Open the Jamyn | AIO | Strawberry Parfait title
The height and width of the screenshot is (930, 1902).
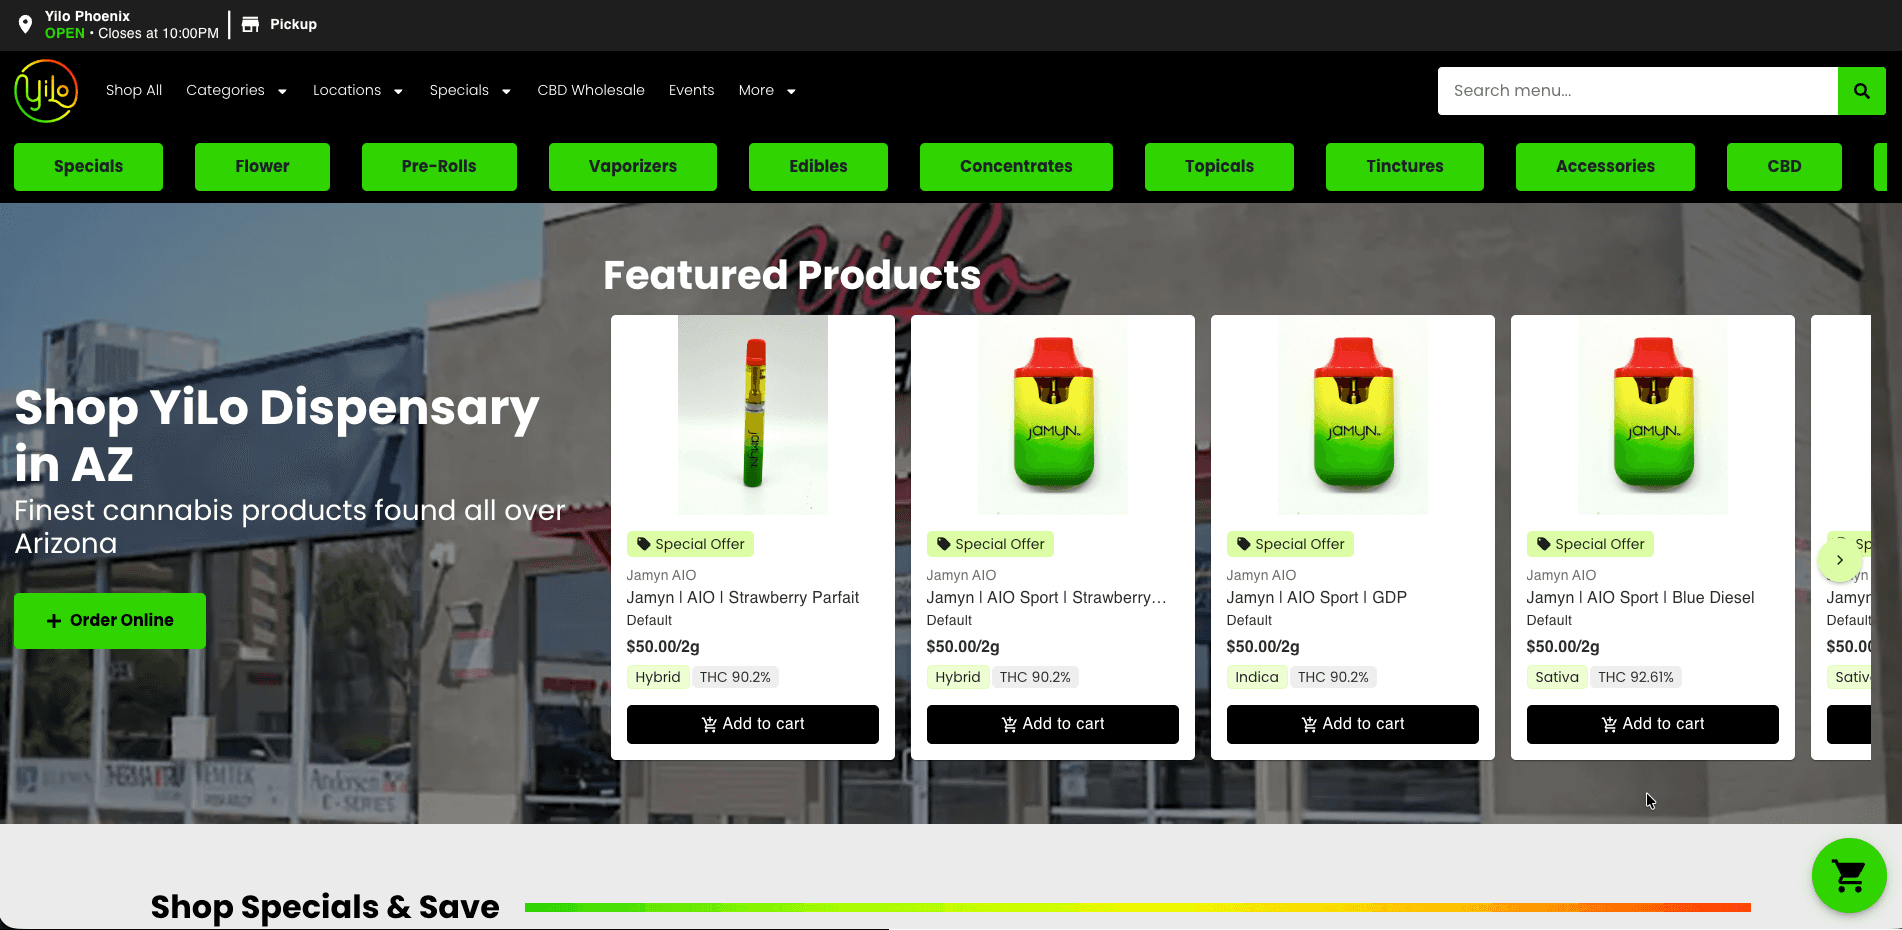pyautogui.click(x=743, y=598)
